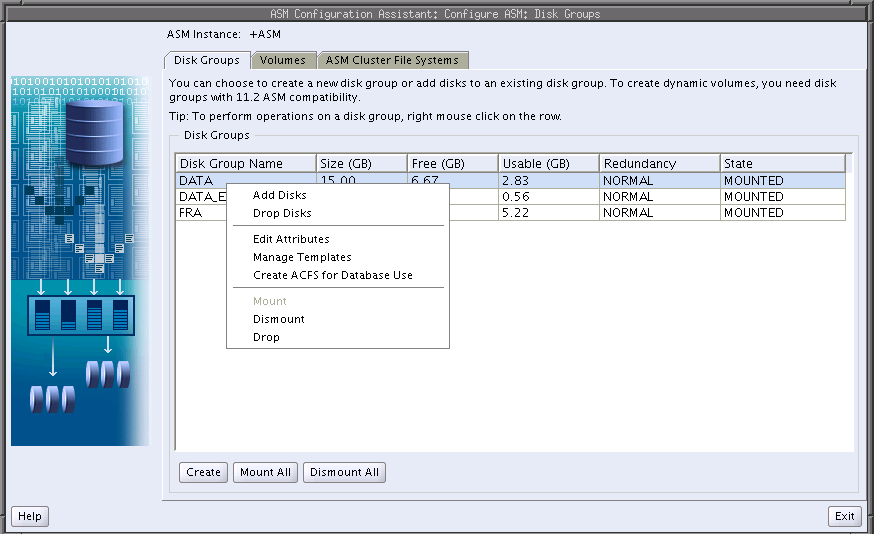Screen dimensions: 874x534
Task: Click the usable value 2.83
Action: [515, 181]
